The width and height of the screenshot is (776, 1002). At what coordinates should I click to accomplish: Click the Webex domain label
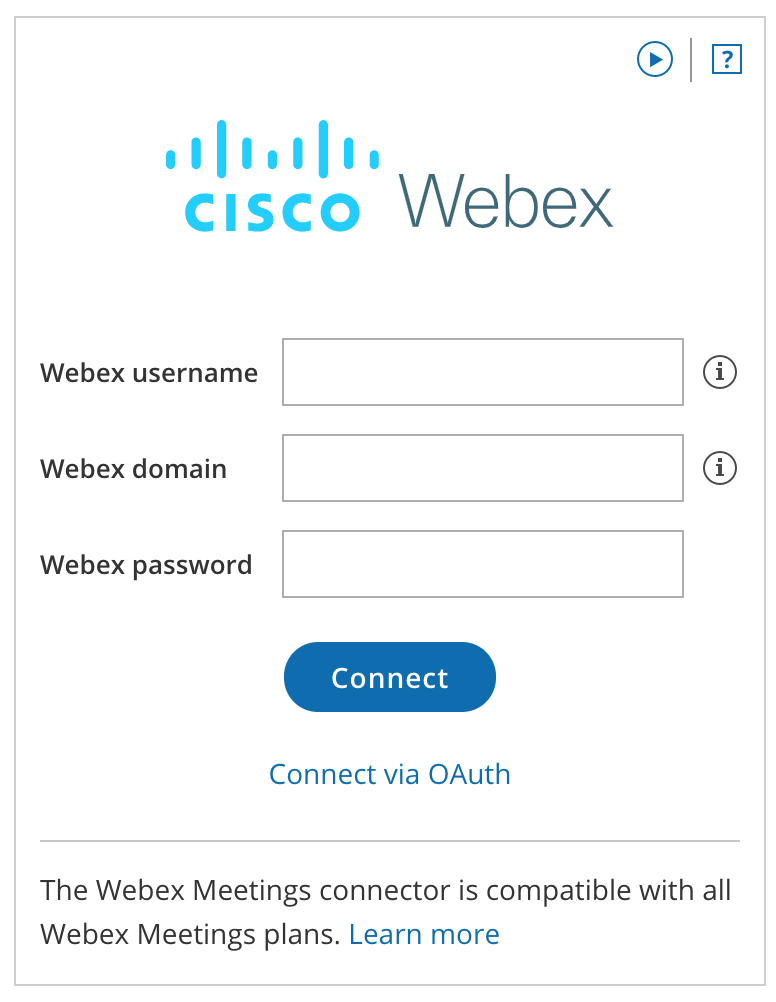134,468
